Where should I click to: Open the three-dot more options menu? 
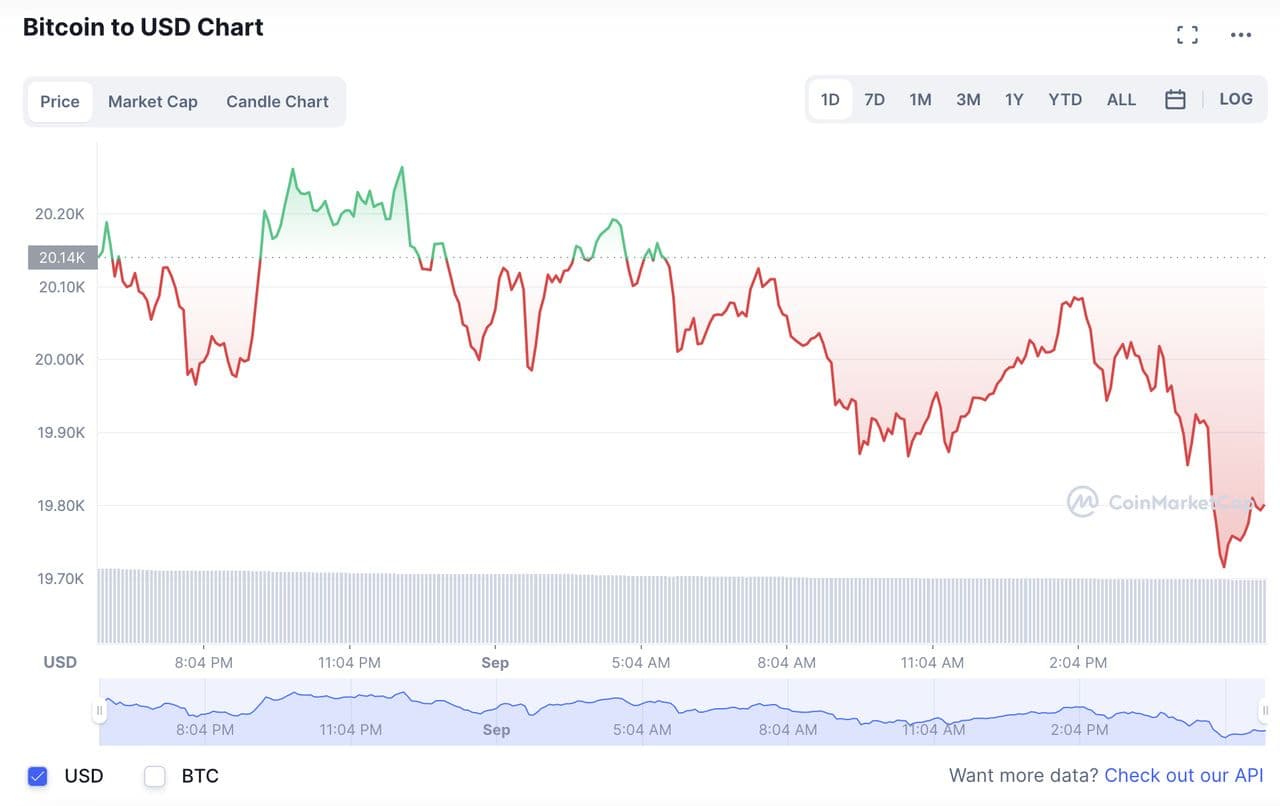point(1241,35)
